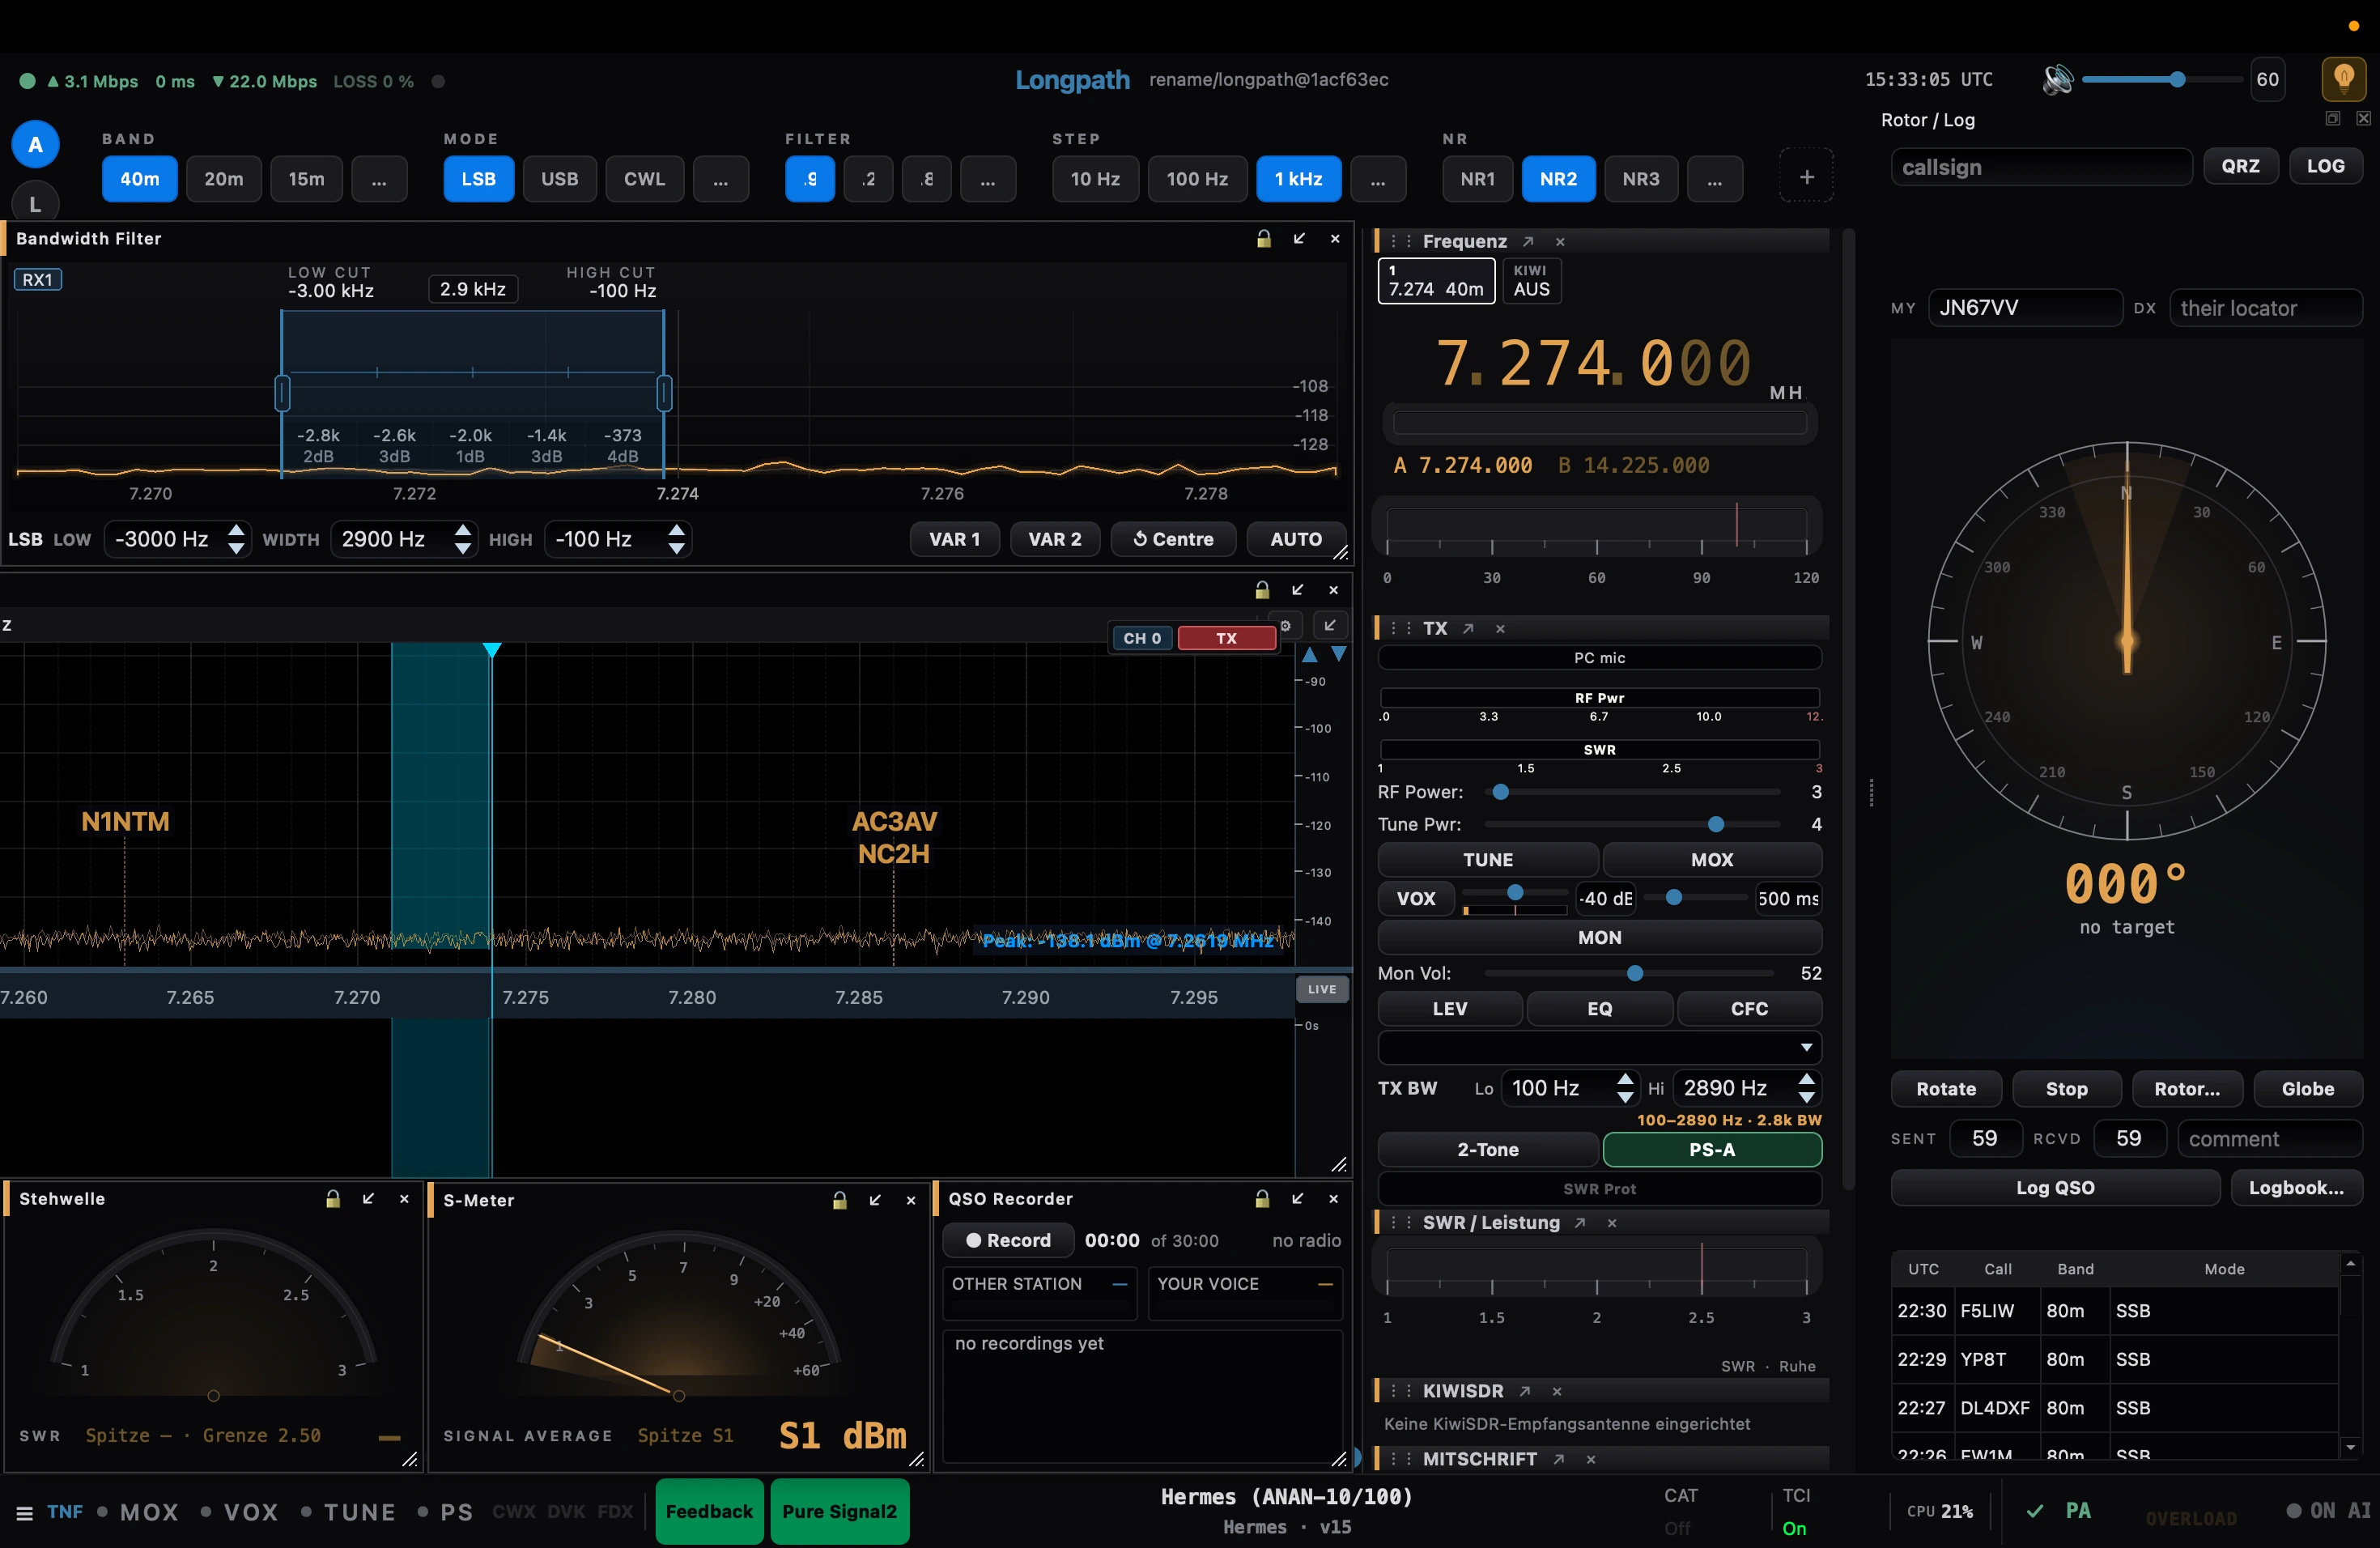Switch mode to CWL

pyautogui.click(x=644, y=179)
